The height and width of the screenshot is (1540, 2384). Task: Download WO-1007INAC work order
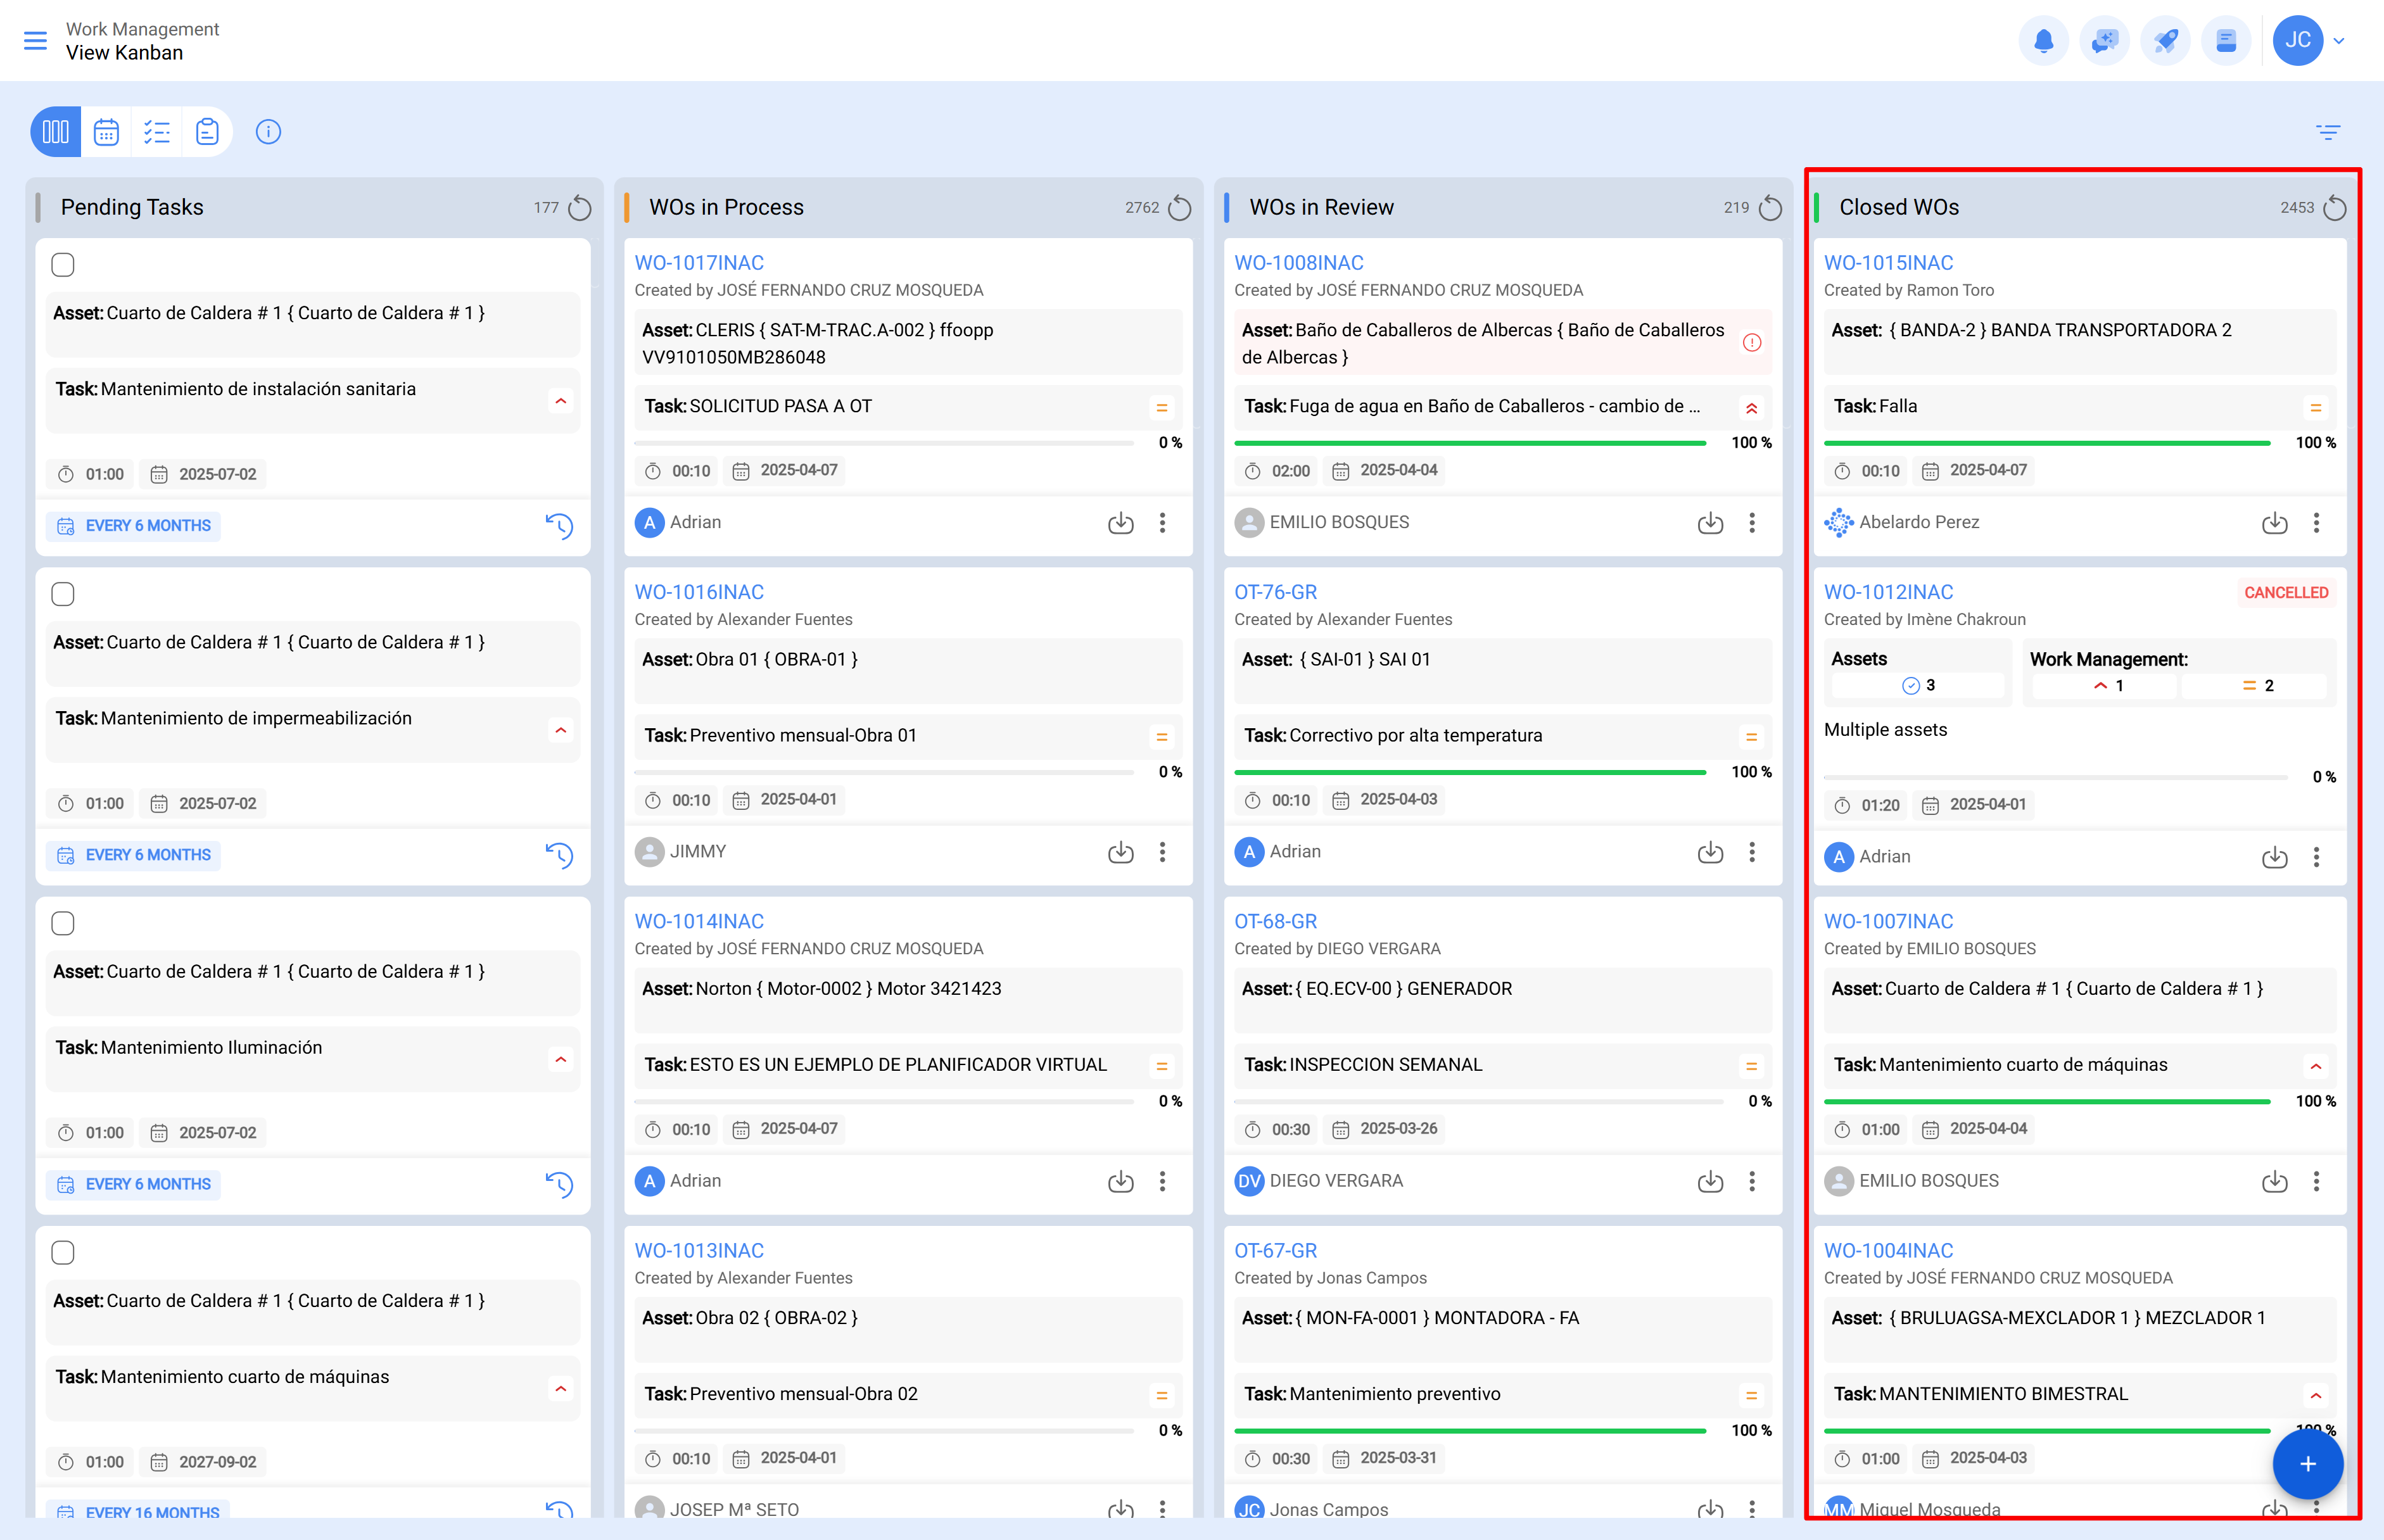[2274, 1181]
